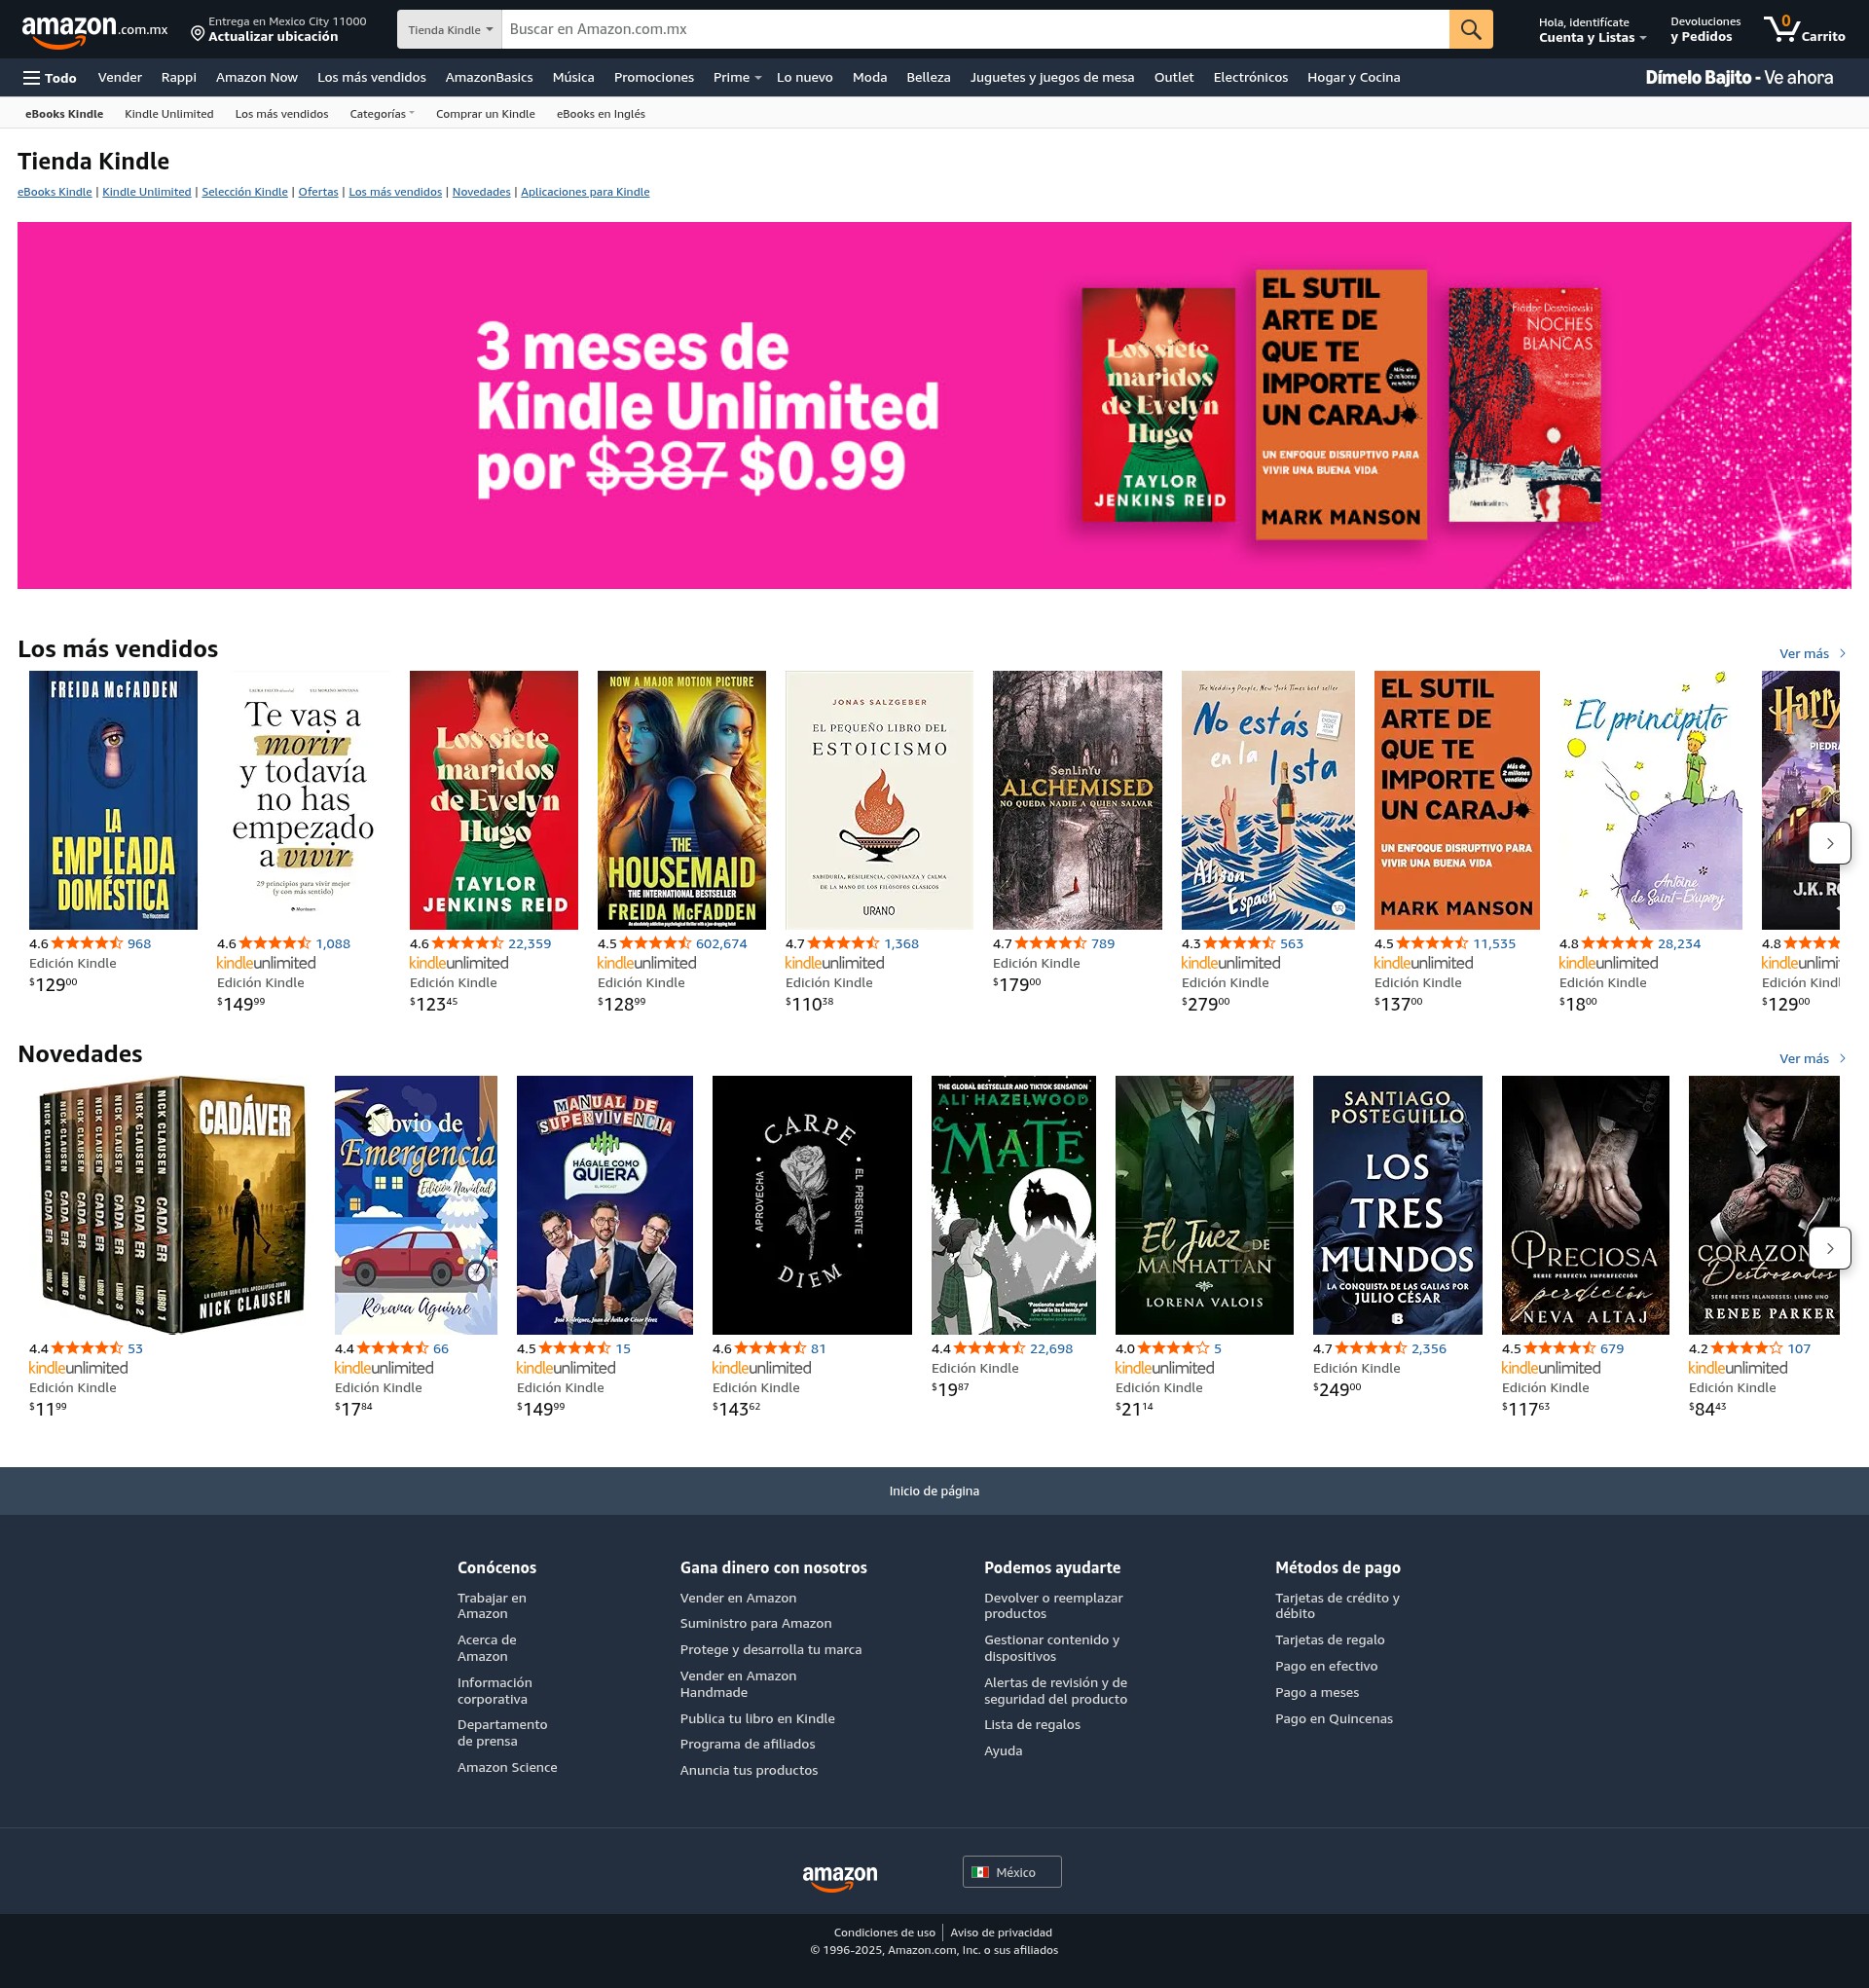
Task: Open The Housemaid book cover
Action: click(681, 800)
